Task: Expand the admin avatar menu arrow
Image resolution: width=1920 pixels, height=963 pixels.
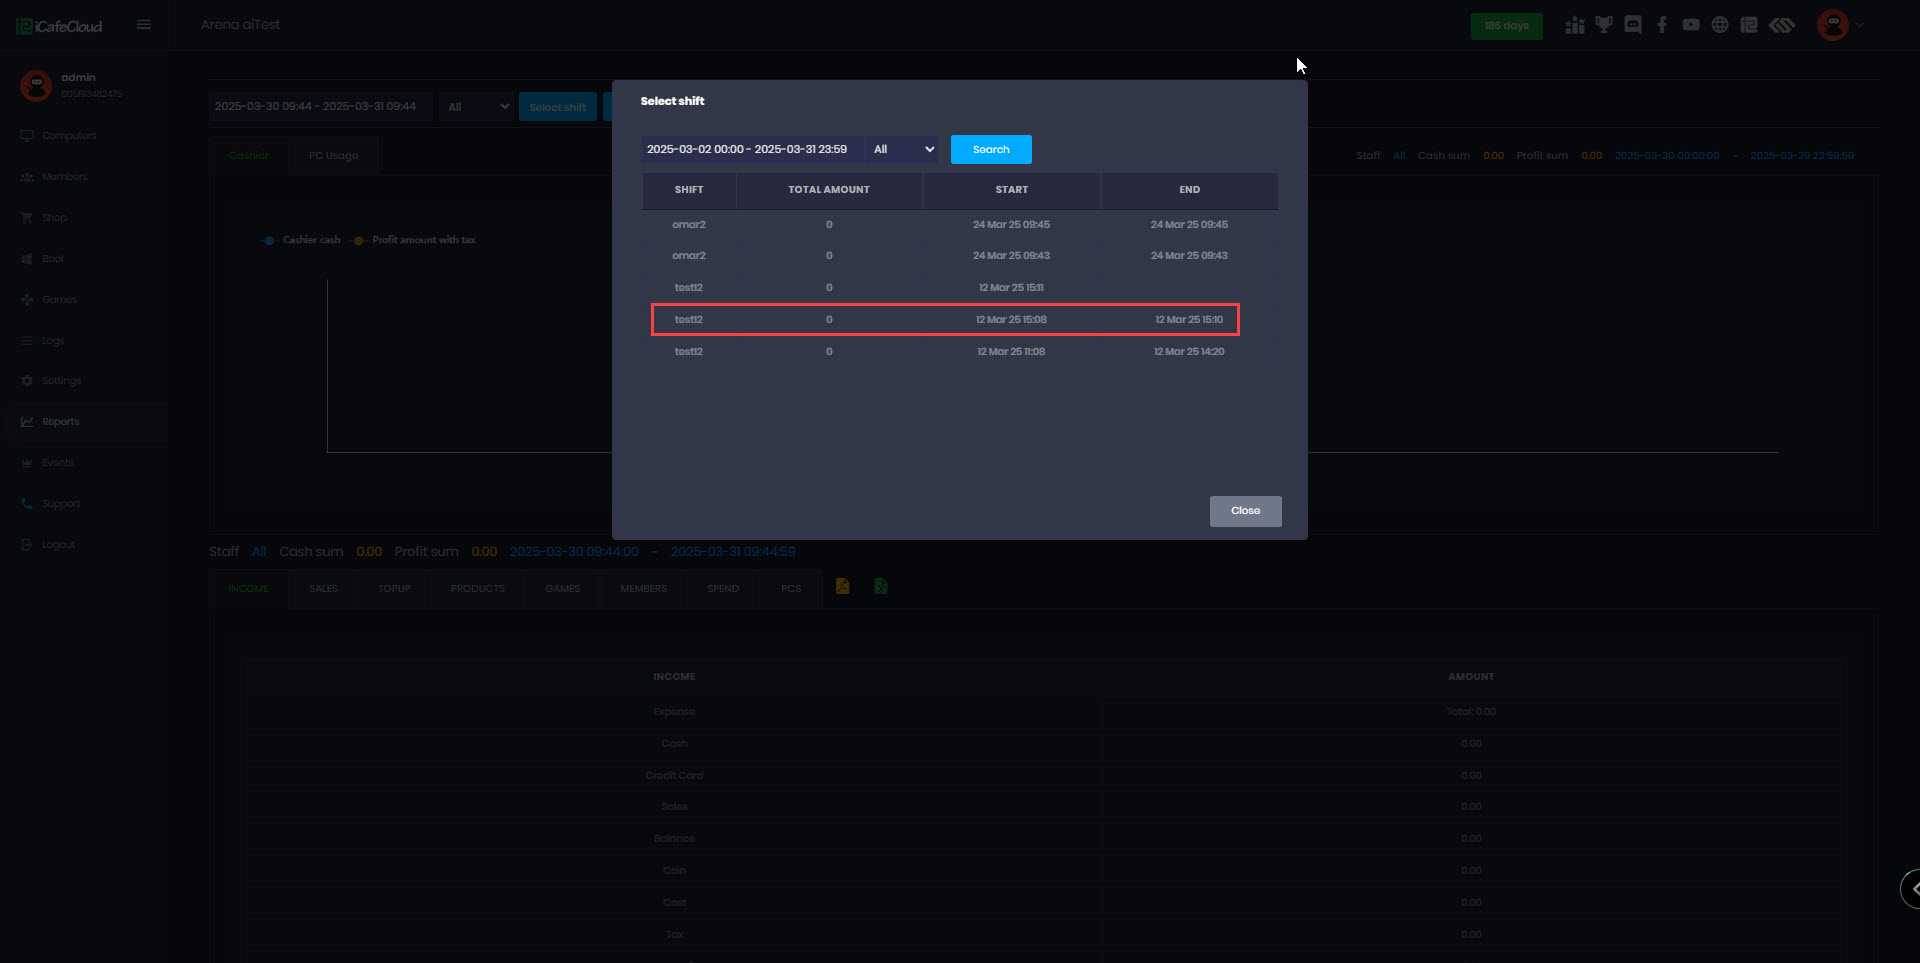Action: point(1860,25)
